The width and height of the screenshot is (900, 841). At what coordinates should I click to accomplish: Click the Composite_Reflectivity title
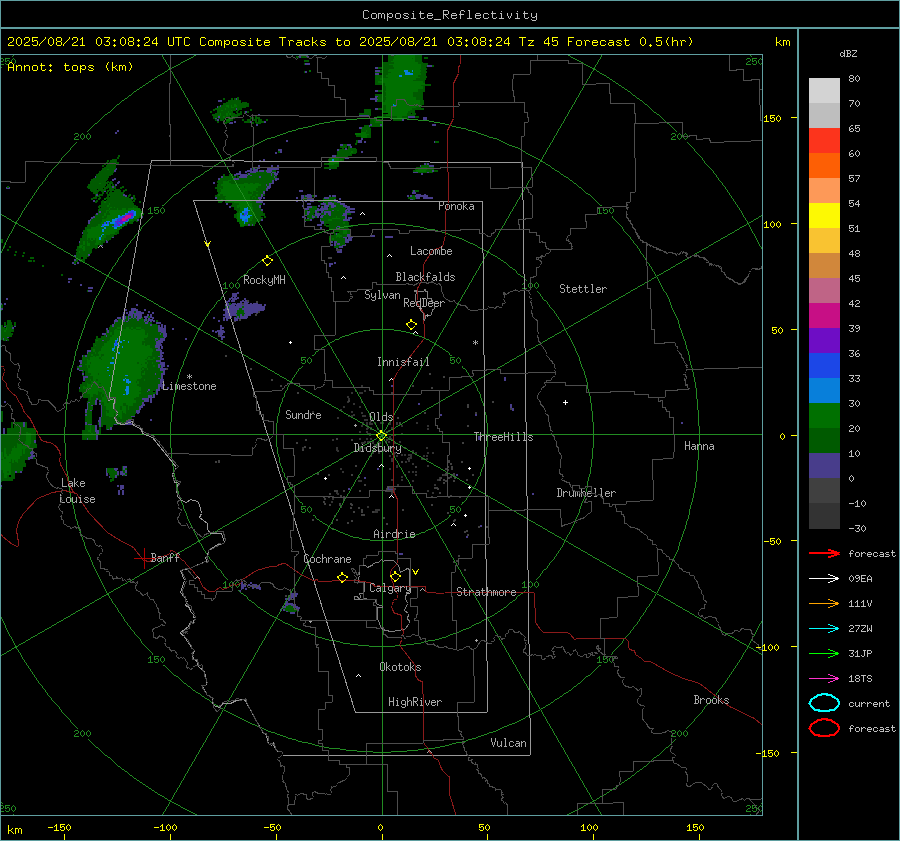(450, 15)
